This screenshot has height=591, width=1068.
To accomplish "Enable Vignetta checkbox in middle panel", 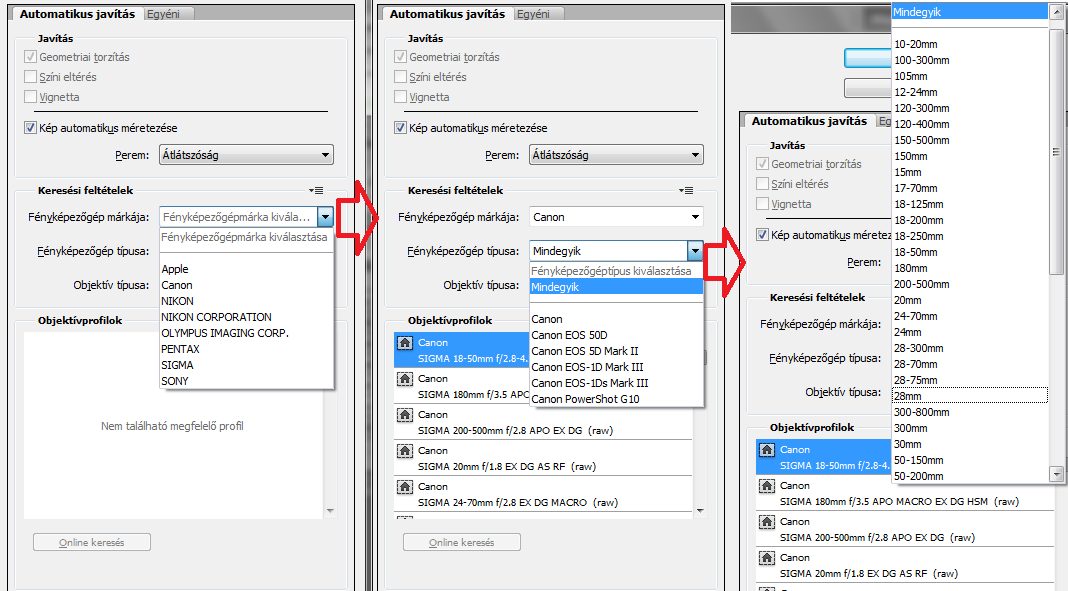I will [400, 97].
